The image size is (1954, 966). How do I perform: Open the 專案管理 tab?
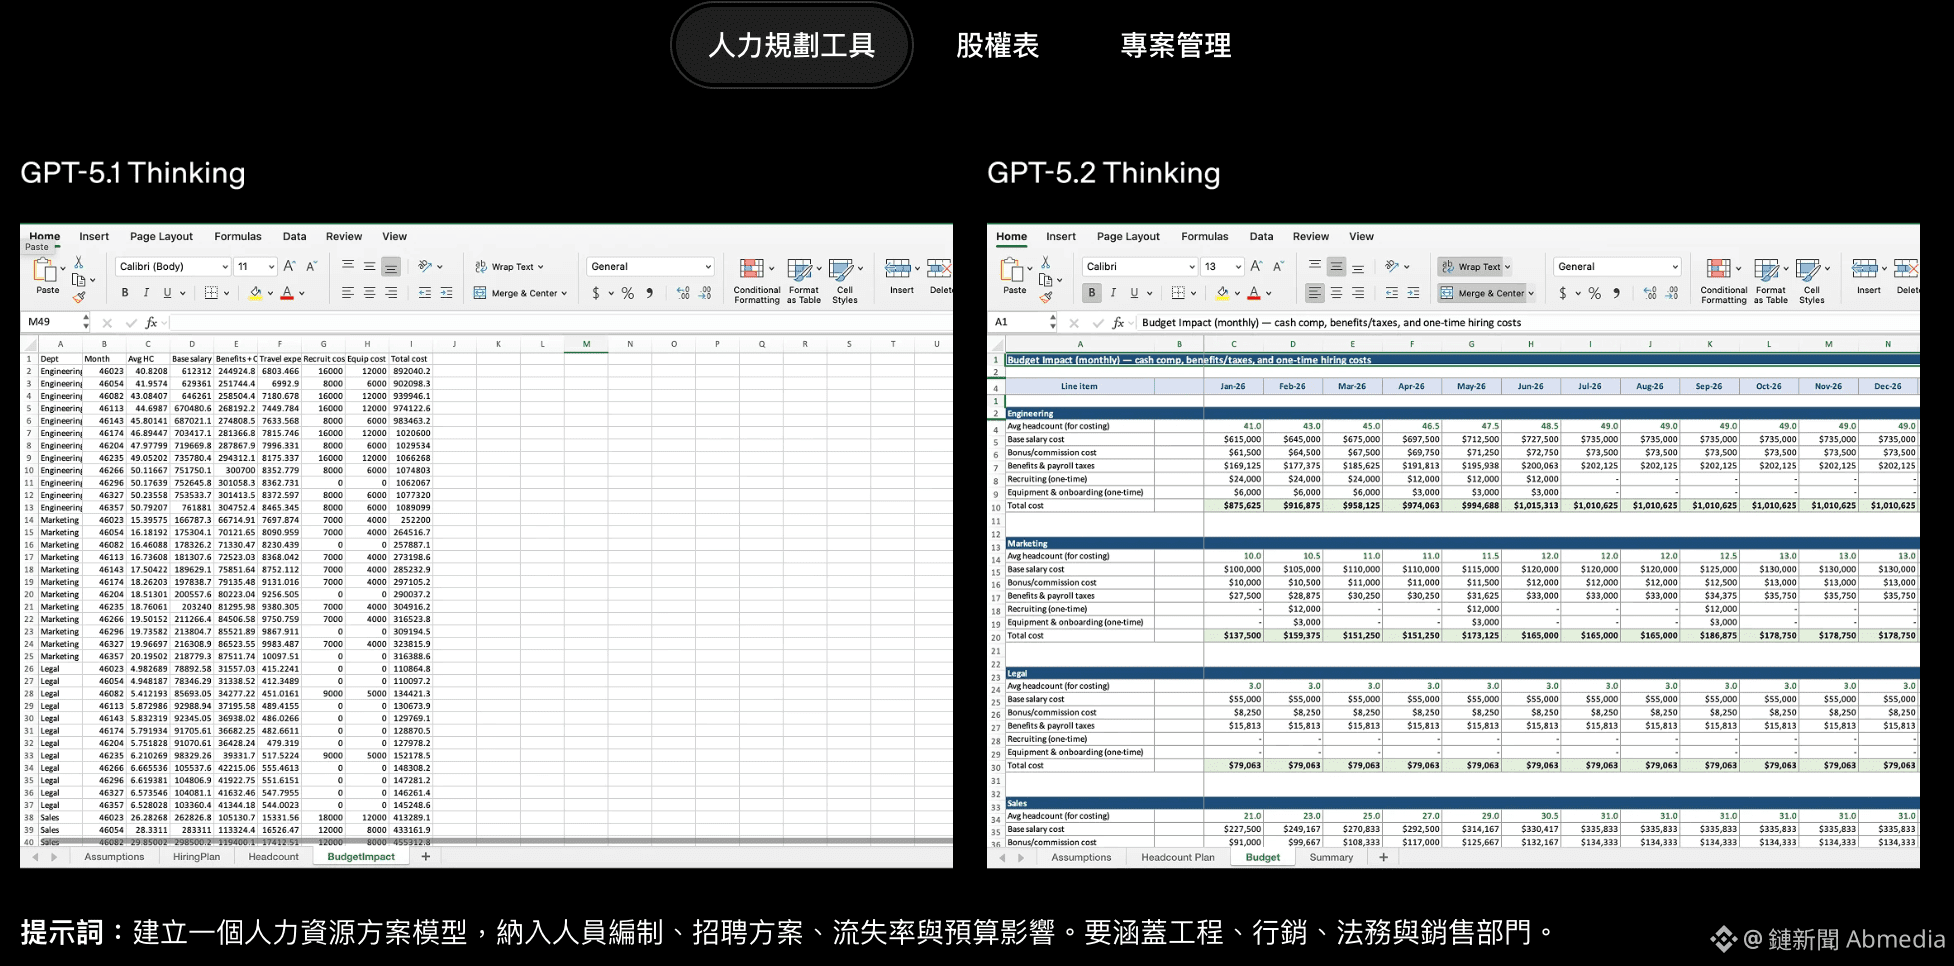point(1175,45)
